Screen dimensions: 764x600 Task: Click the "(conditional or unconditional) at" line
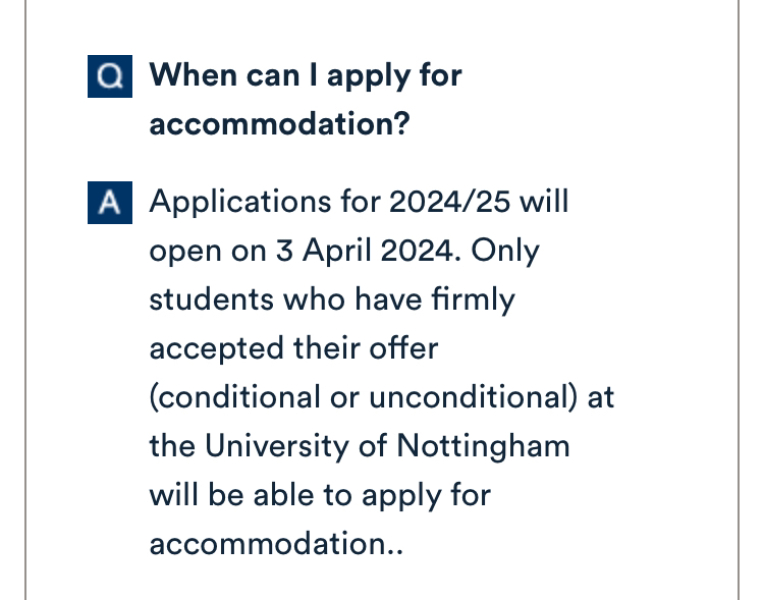pos(381,397)
